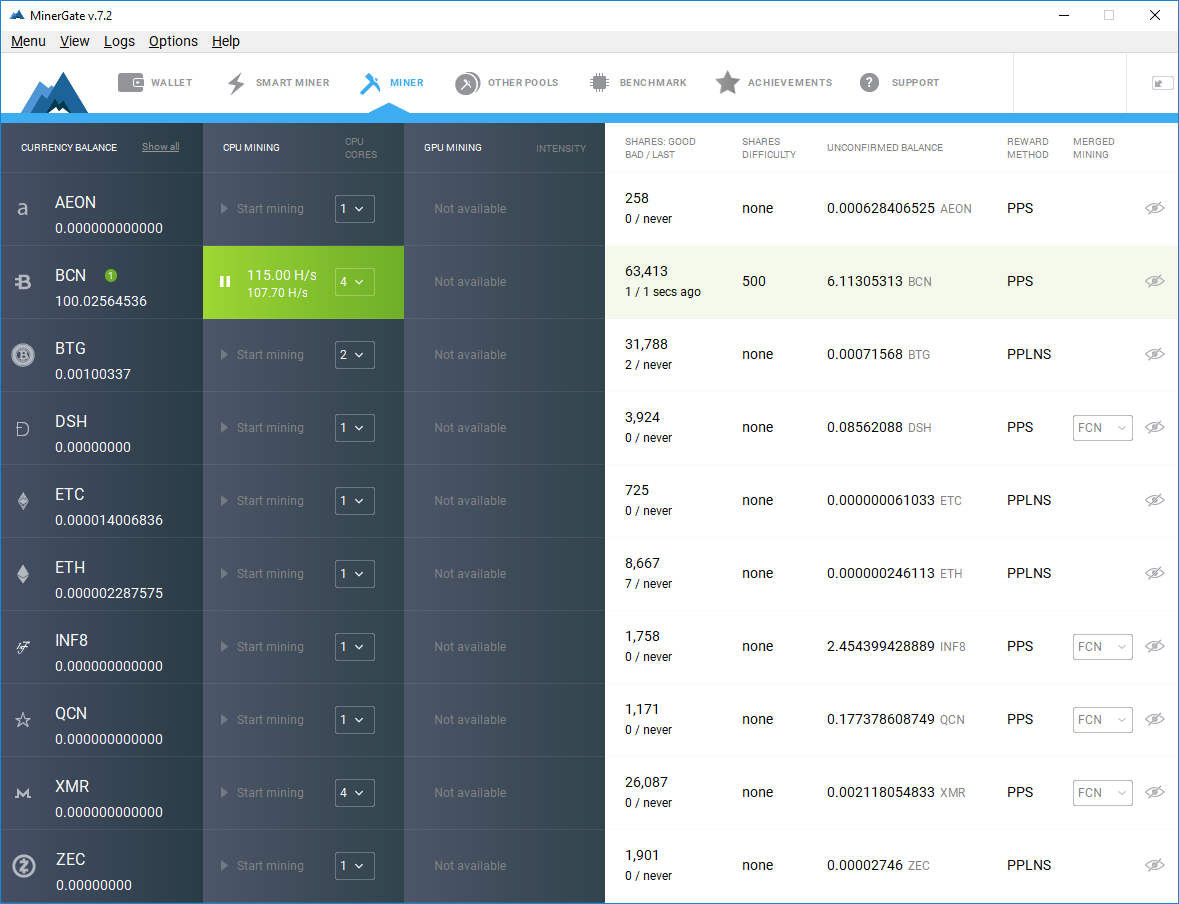
Task: Click the MinerGate mountain logo
Action: click(55, 93)
